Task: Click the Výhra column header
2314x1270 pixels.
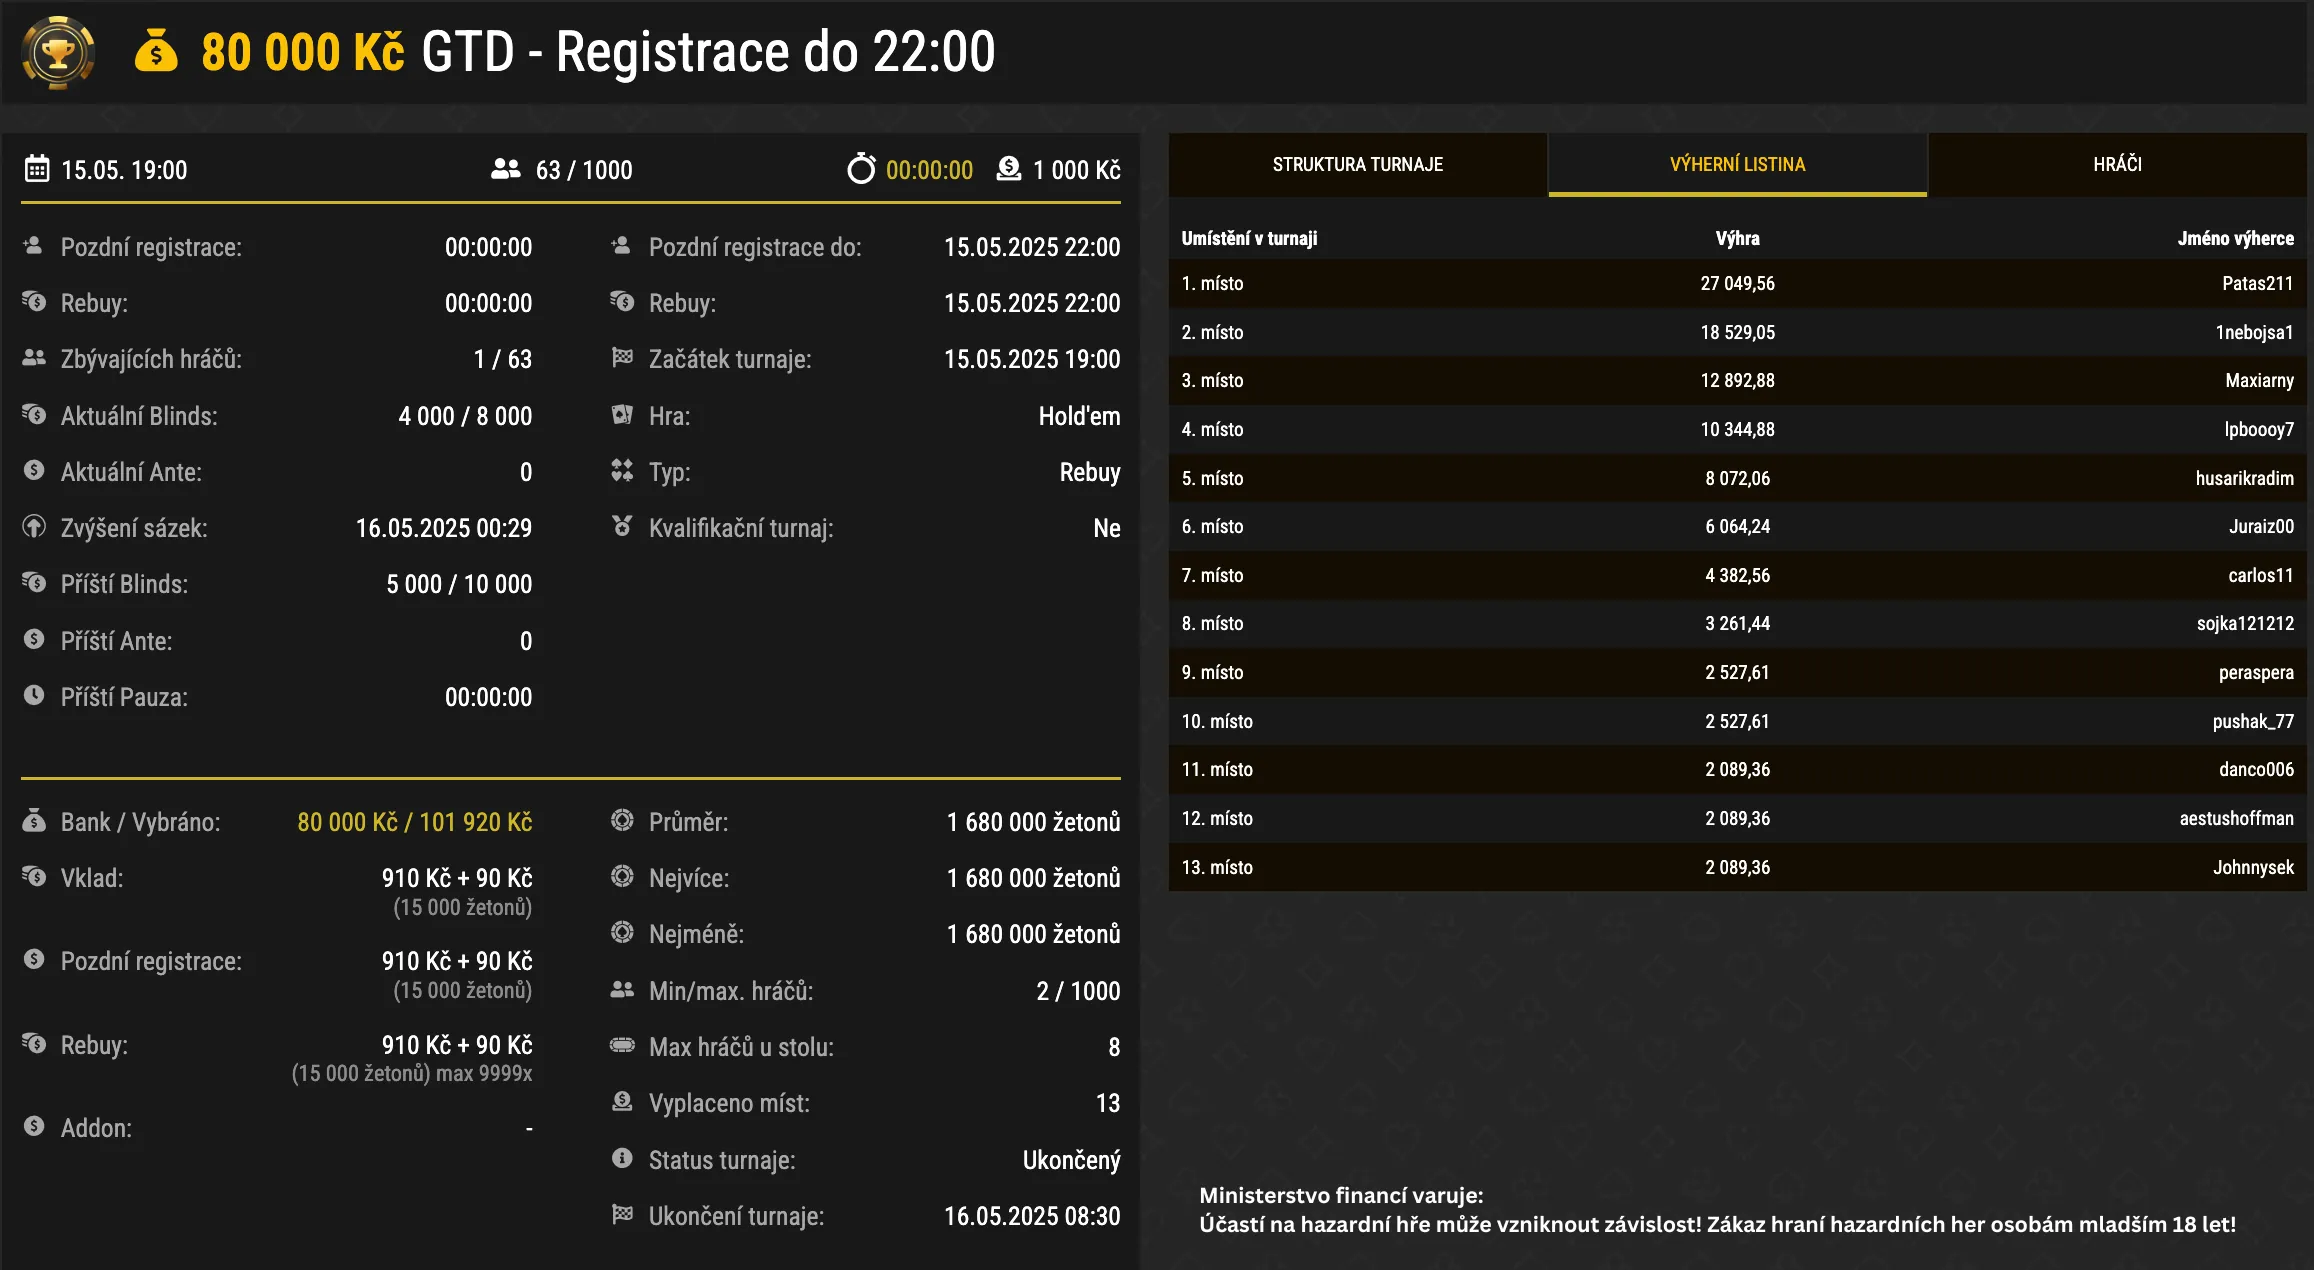Action: [1739, 238]
